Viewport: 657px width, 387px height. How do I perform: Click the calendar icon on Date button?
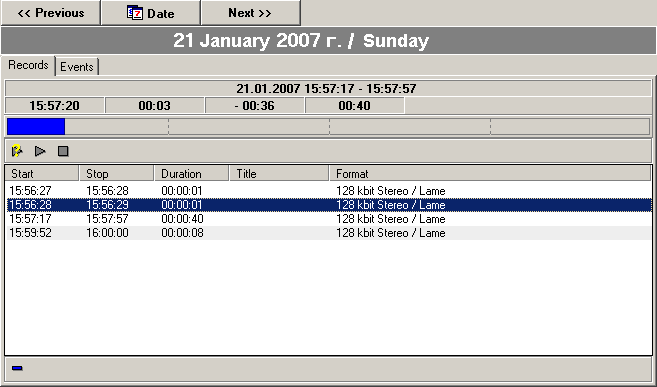135,13
